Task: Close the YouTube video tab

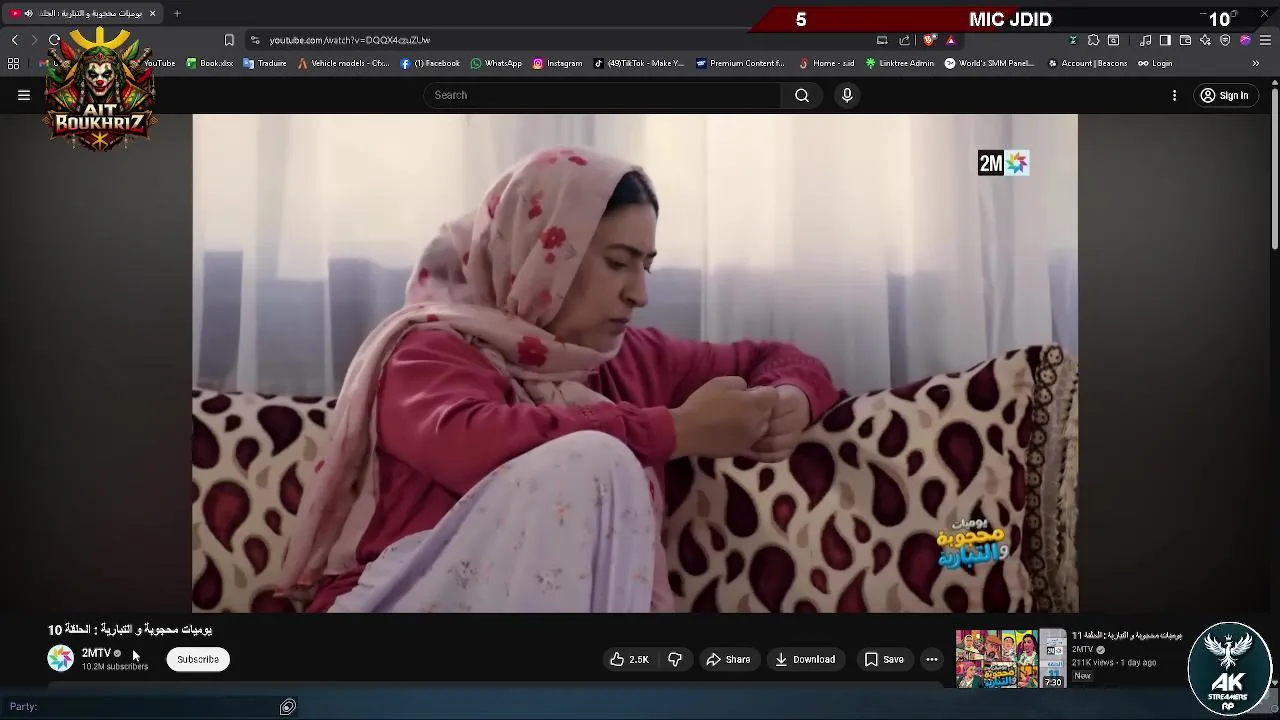Action: pos(152,13)
